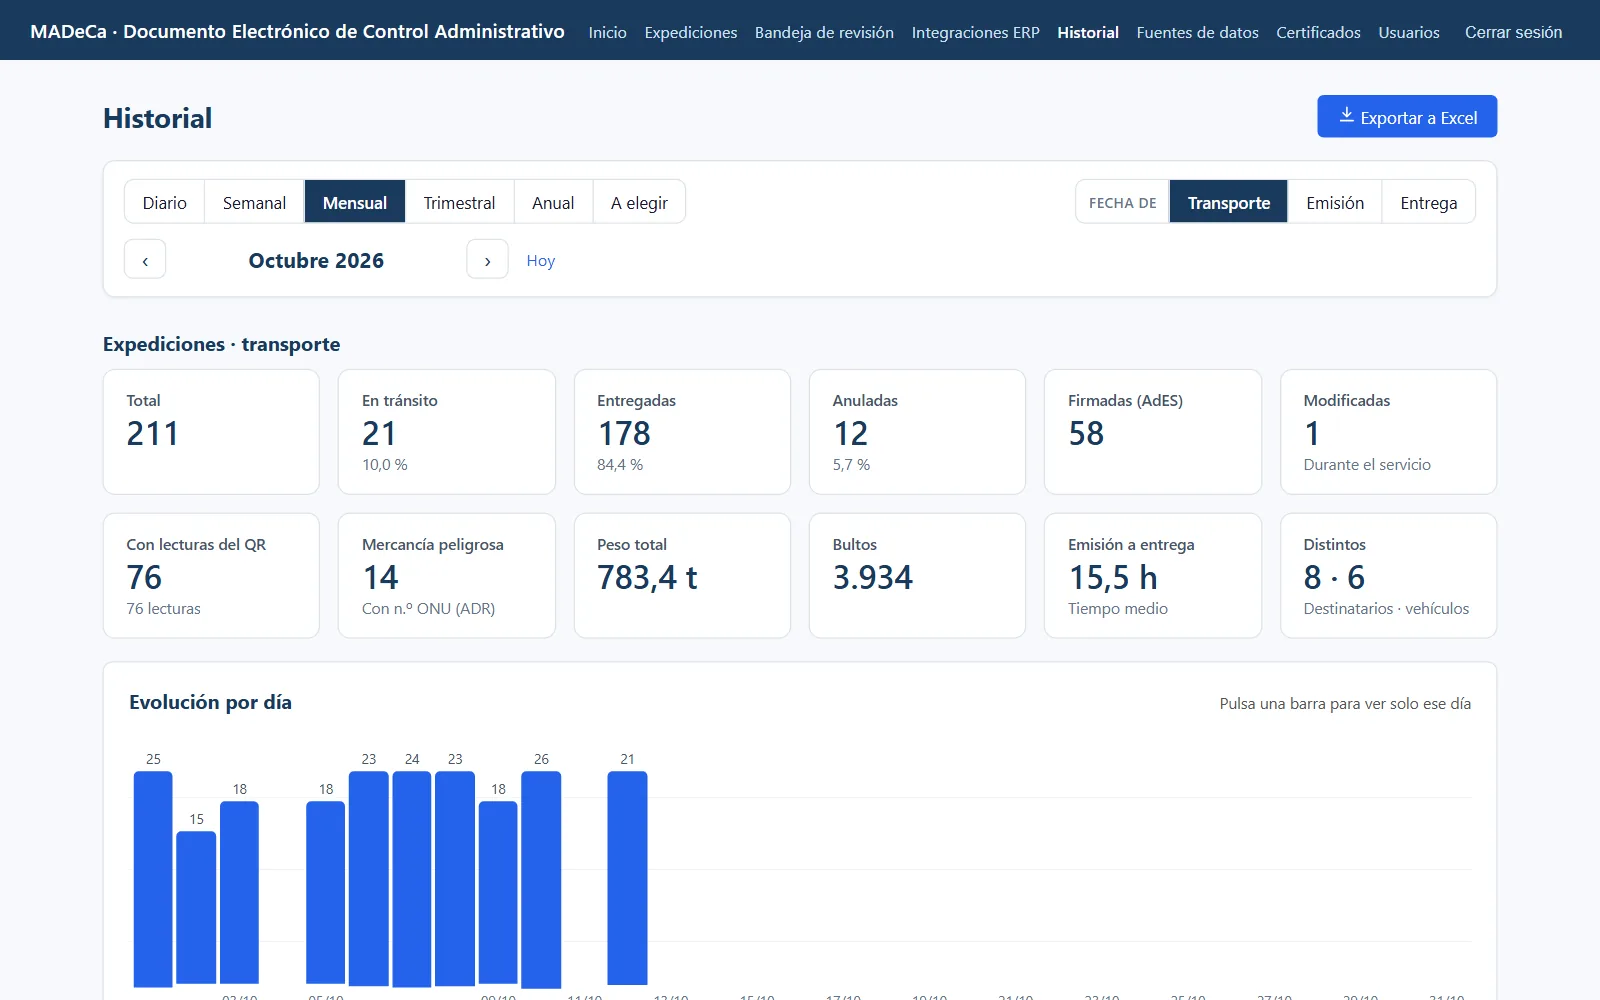
Task: Open the Historial navigation item
Action: click(x=1088, y=32)
